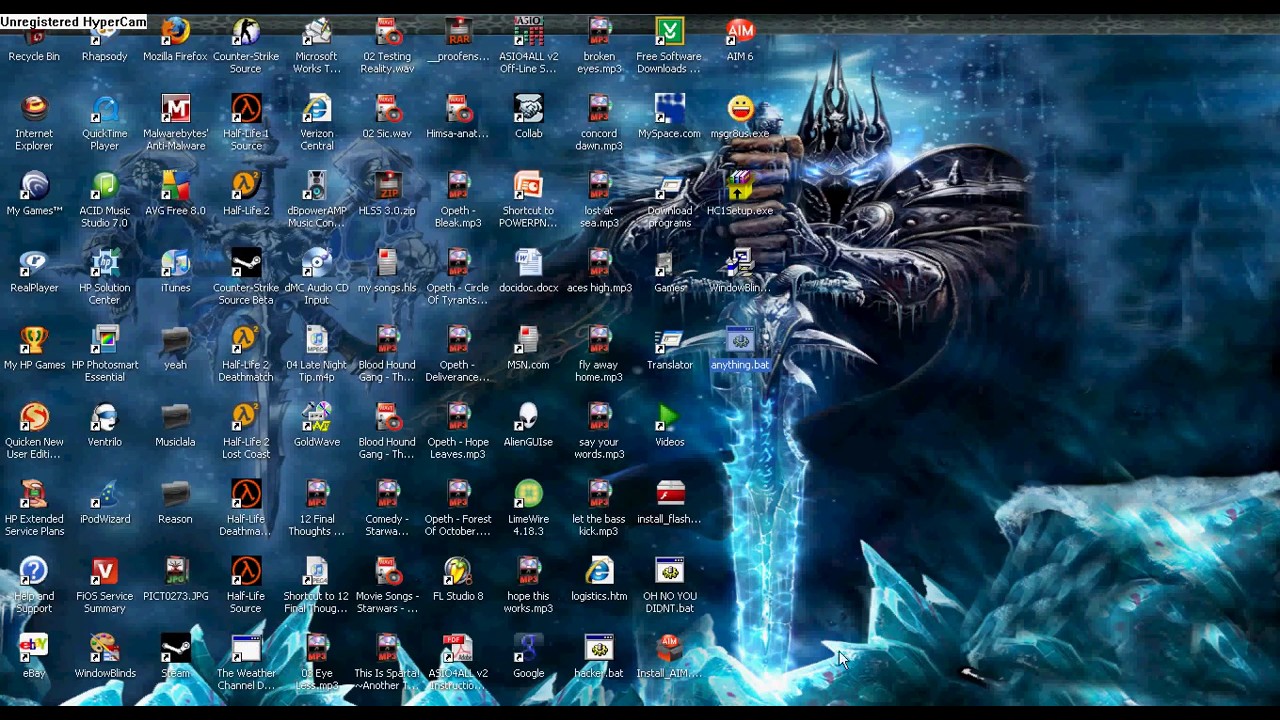Screen dimensions: 1280x720
Task: Click the Videos folder shortcut
Action: point(670,424)
